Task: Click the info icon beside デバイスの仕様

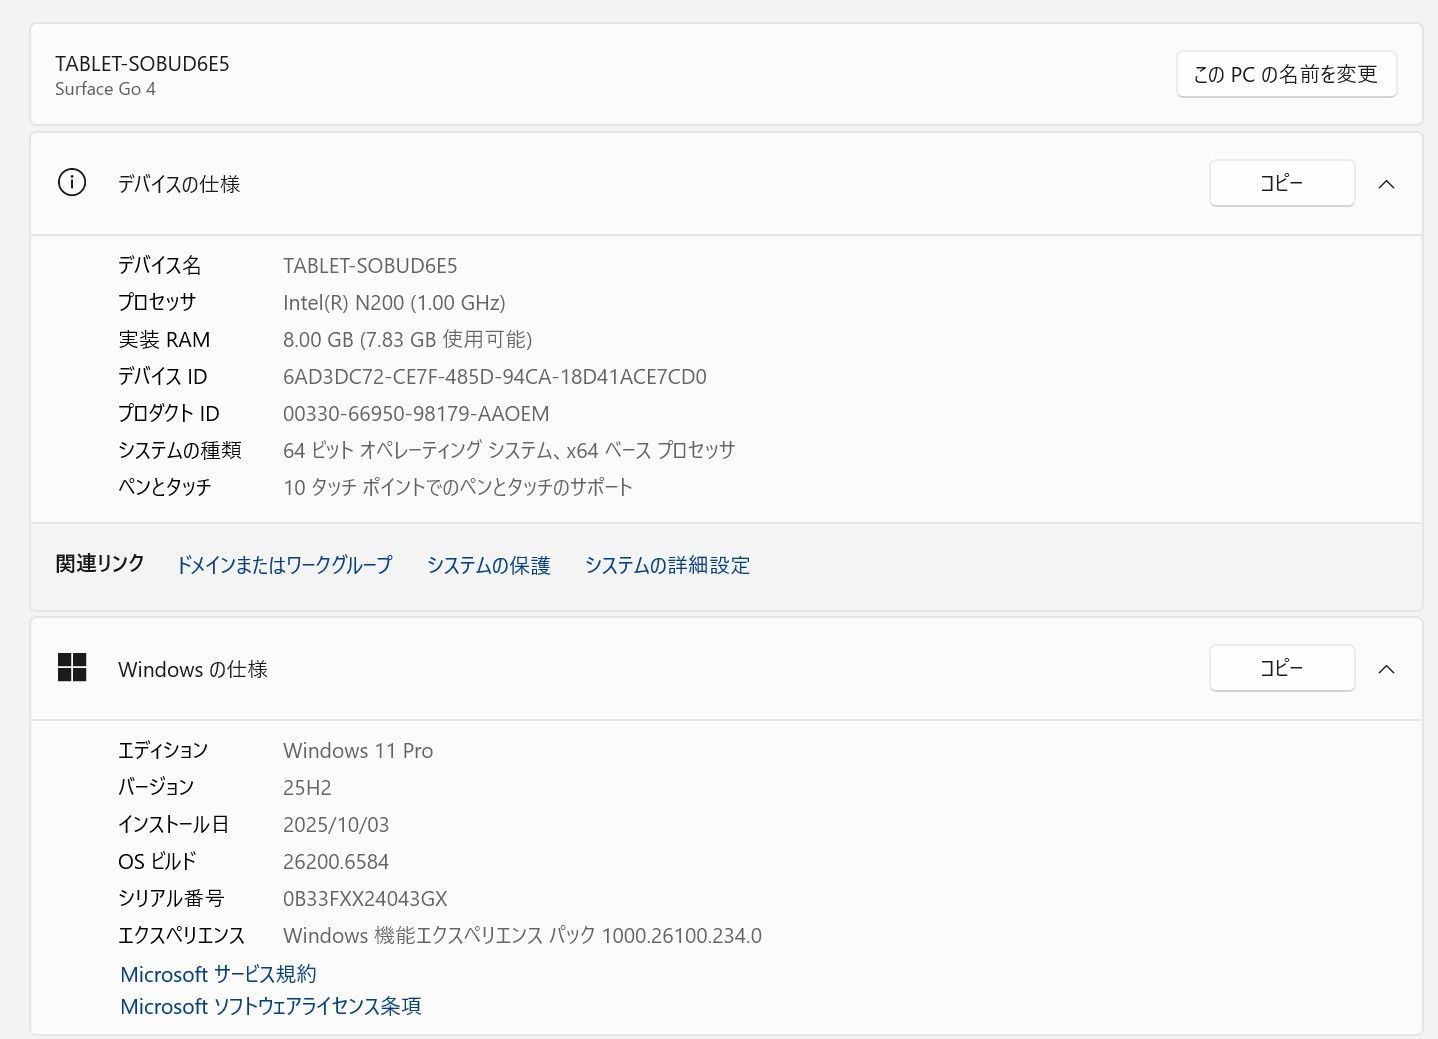Action: [x=72, y=183]
